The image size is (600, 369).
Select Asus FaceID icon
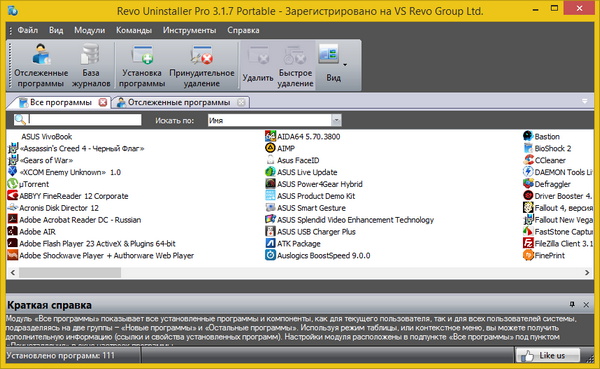tap(271, 160)
